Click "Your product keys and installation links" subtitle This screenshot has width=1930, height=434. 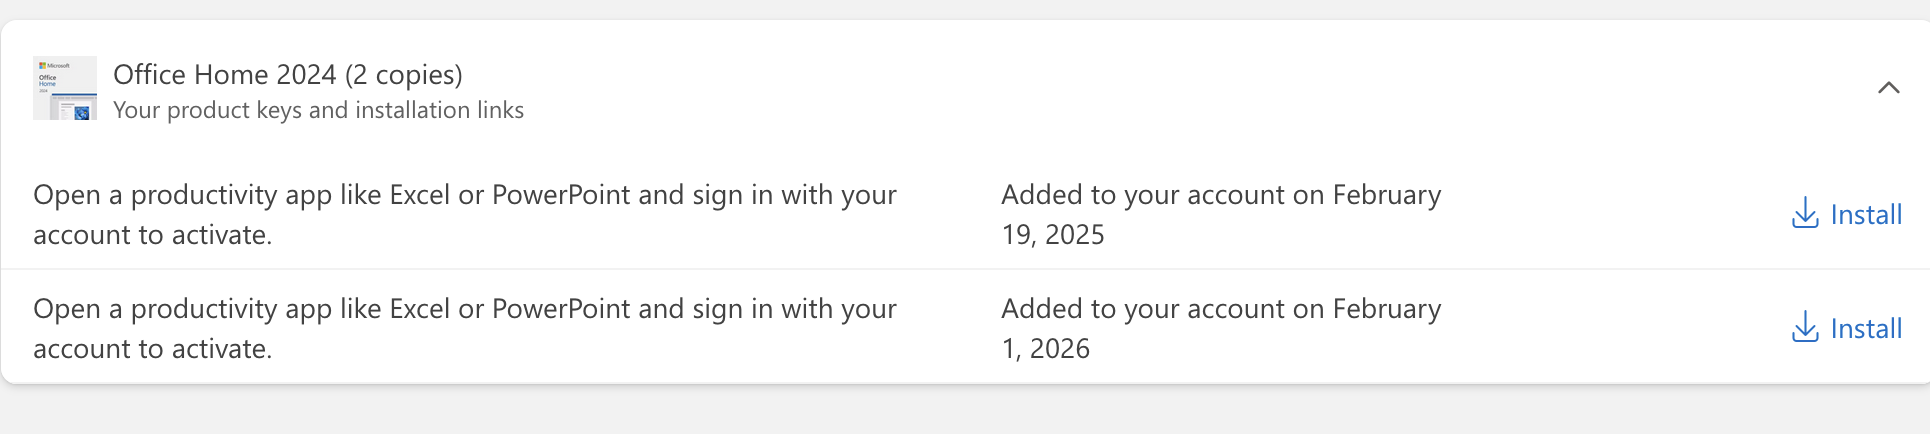pyautogui.click(x=318, y=110)
